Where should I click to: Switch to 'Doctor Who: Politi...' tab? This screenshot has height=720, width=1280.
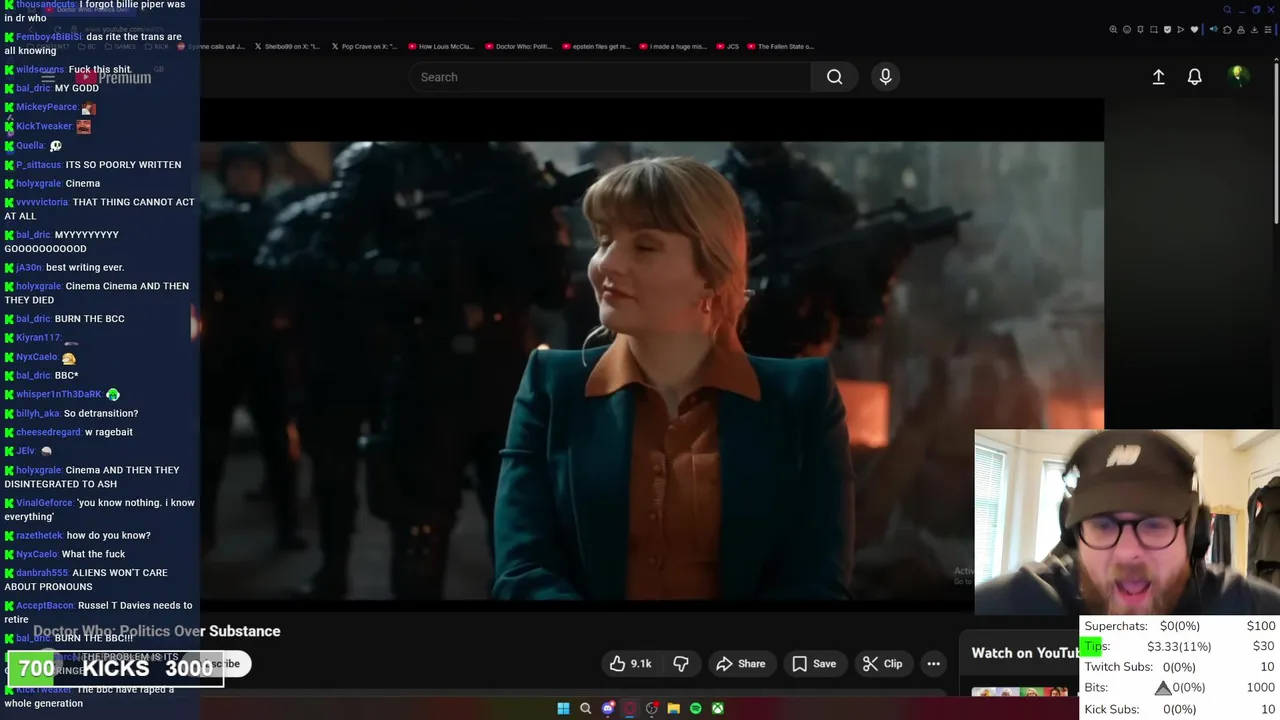tap(518, 46)
